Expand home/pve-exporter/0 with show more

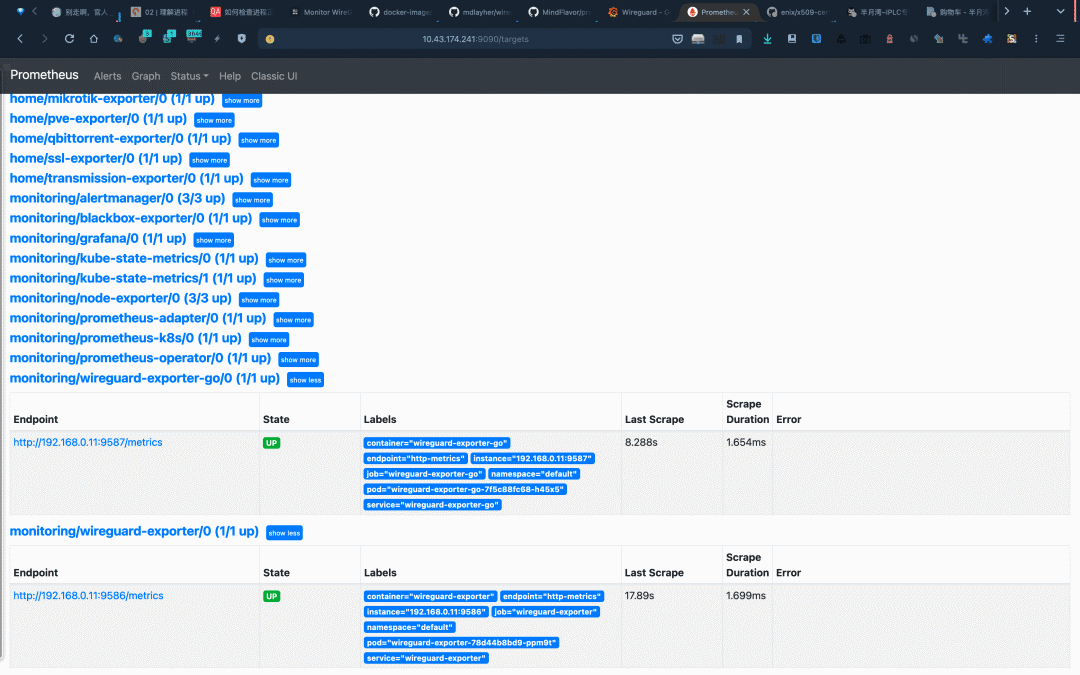[x=214, y=121]
